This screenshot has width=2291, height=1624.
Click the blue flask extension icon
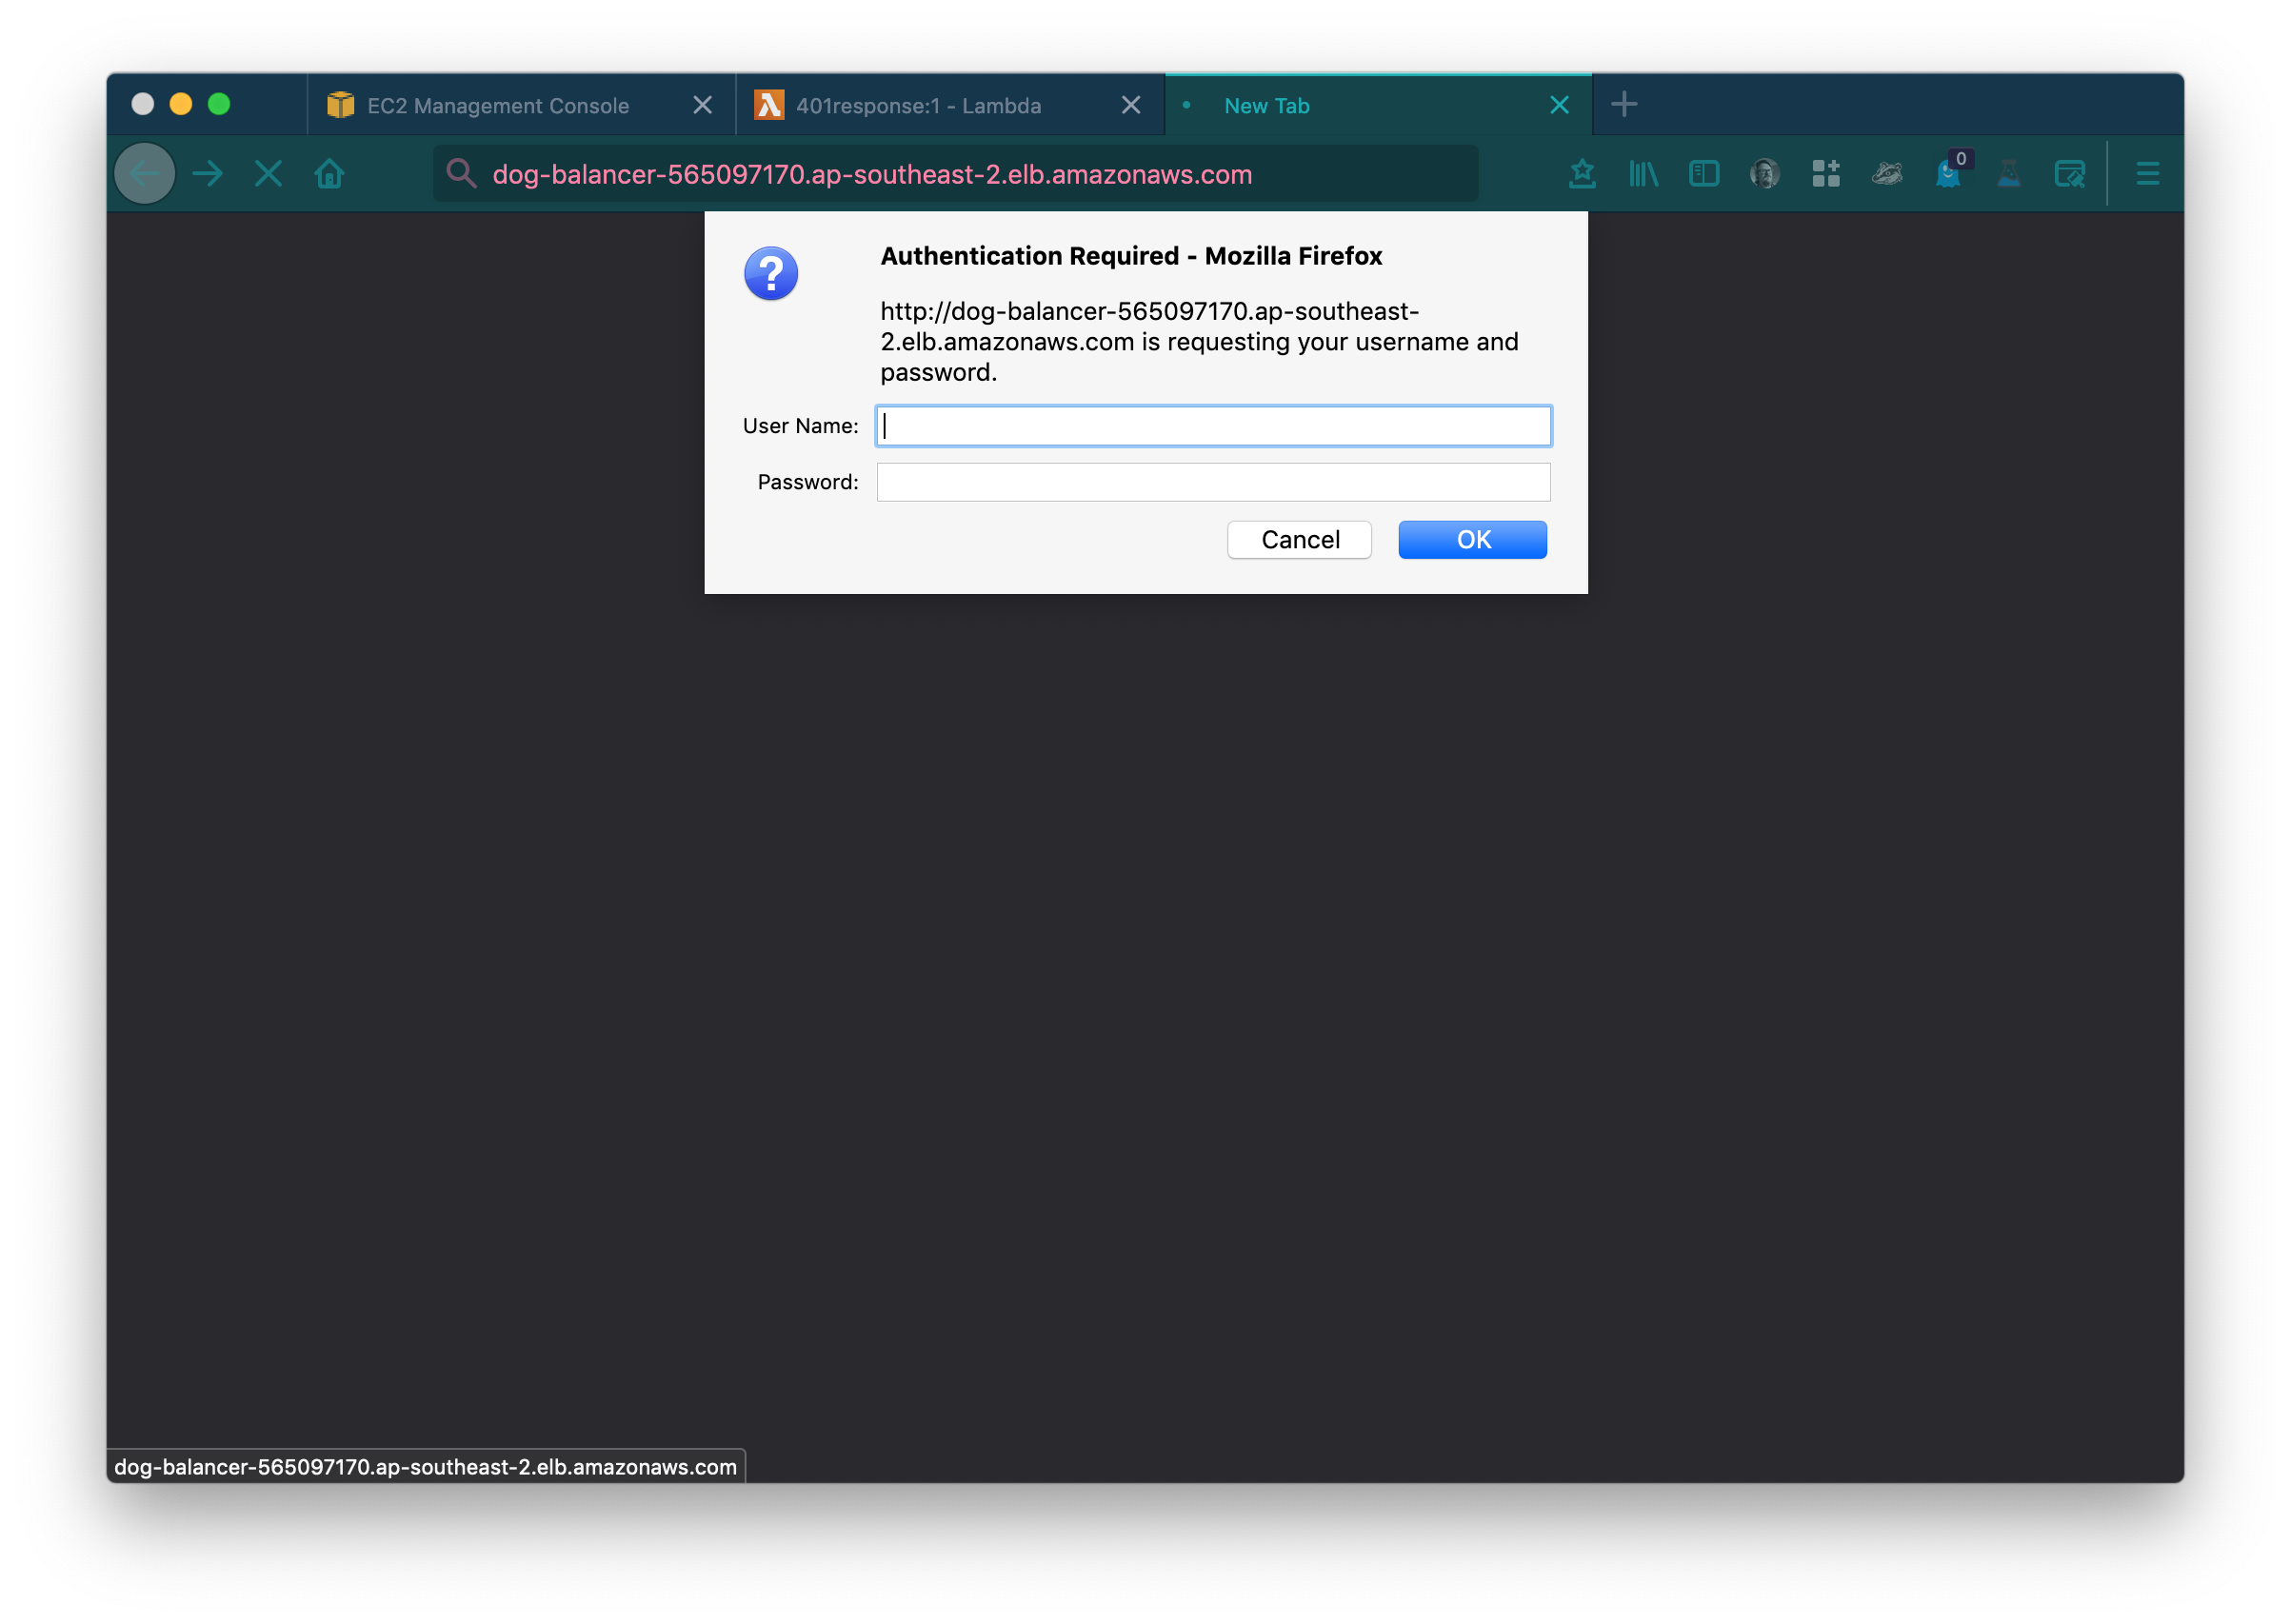[2008, 174]
